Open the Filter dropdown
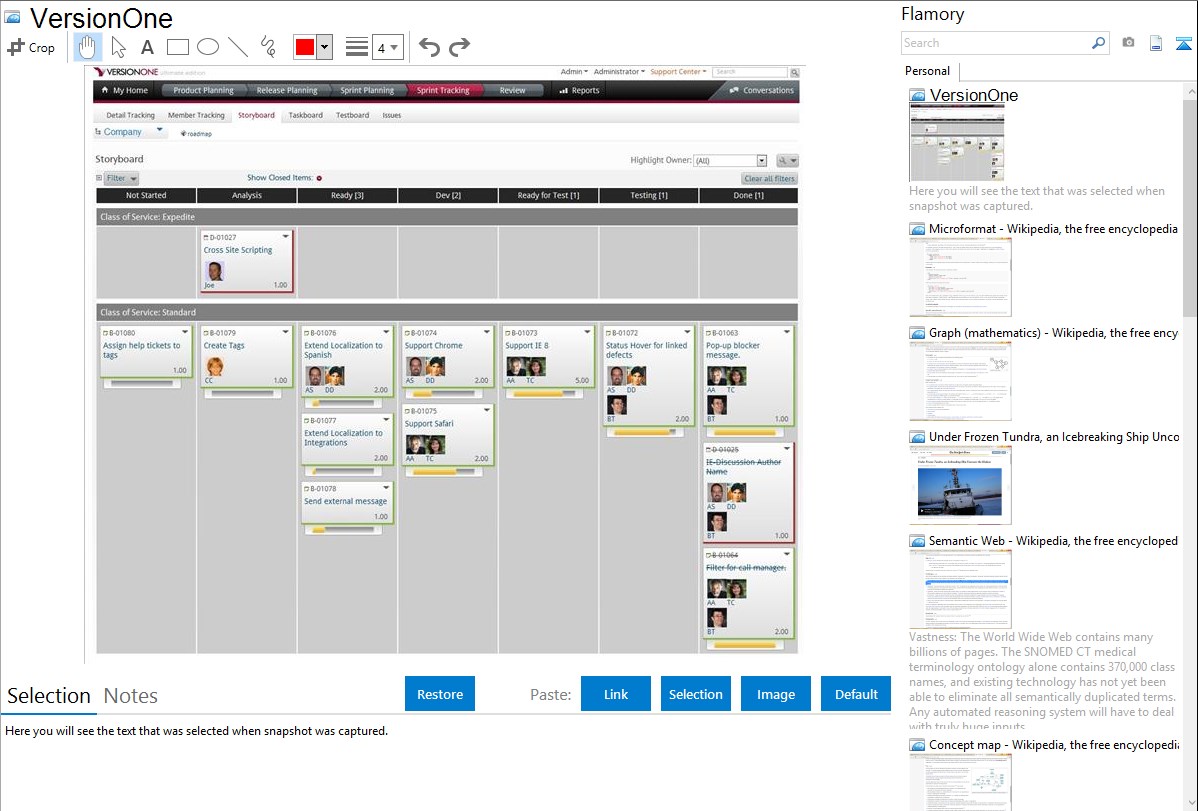Screen dimensions: 1198x811 [121, 178]
